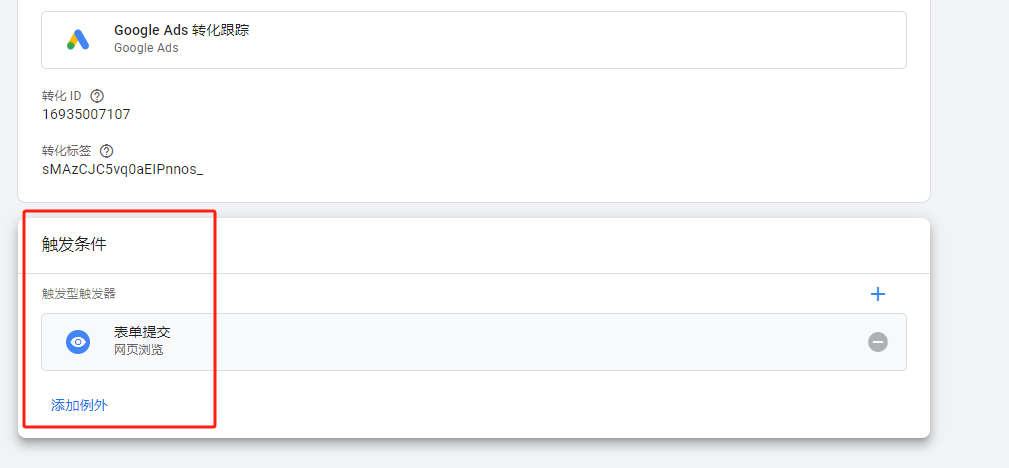Viewport: 1009px width, 468px height.
Task: Remove the 表单提交 trigger with minus icon
Action: point(878,342)
